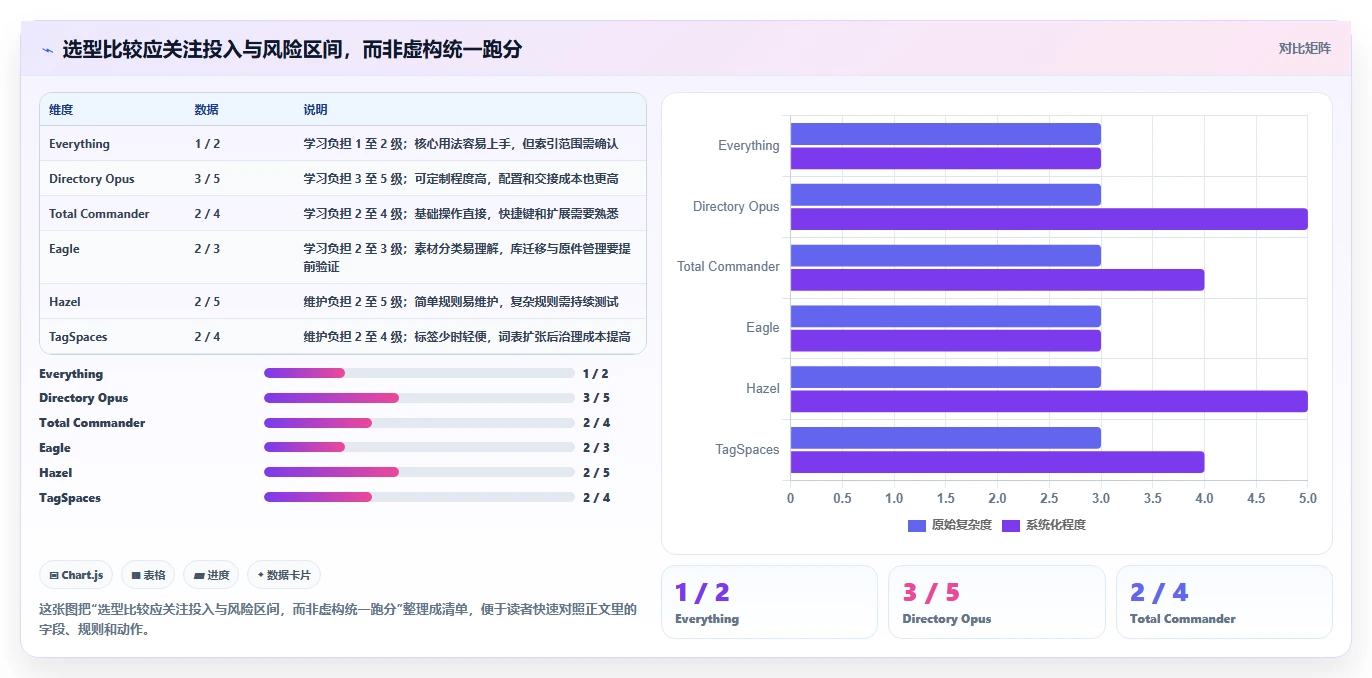Image resolution: width=1372 pixels, height=678 pixels.
Task: Click the Hazel progress bar
Action: click(419, 472)
